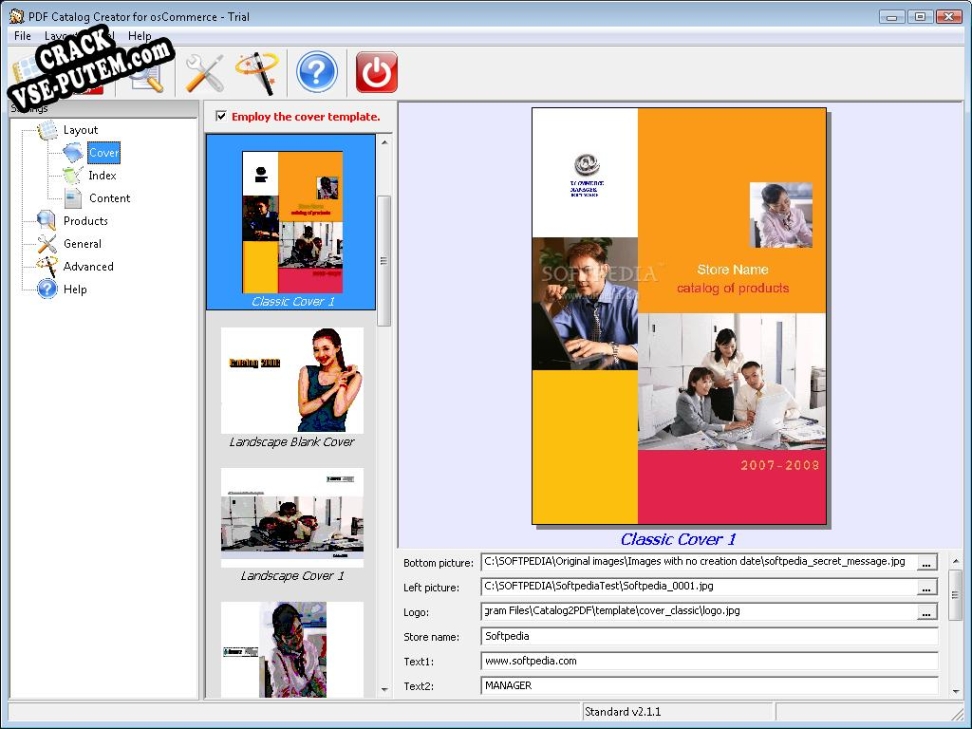Viewport: 972px width, 729px height.
Task: Click the wrench and screwdriver toolbar icon
Action: click(205, 73)
